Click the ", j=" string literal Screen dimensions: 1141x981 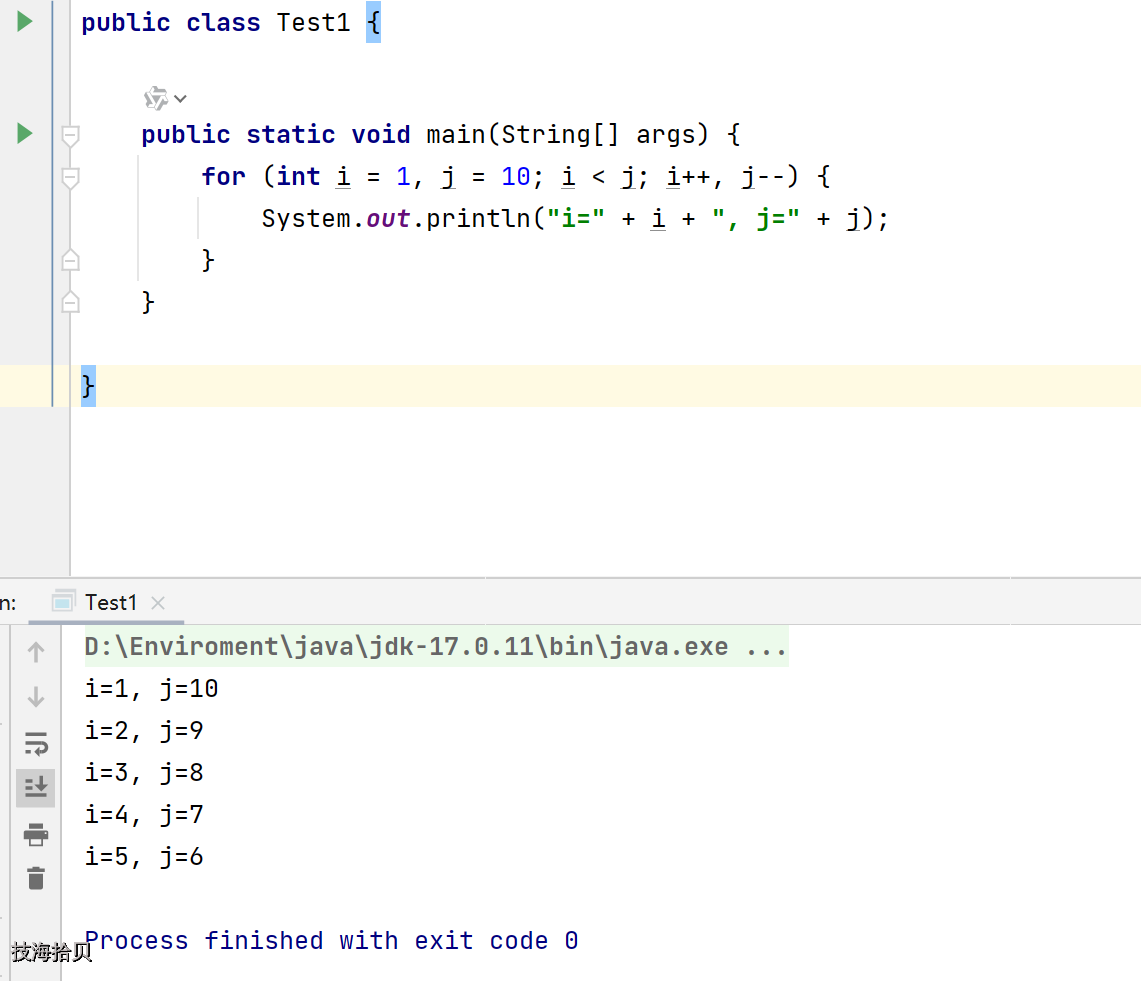[755, 219]
